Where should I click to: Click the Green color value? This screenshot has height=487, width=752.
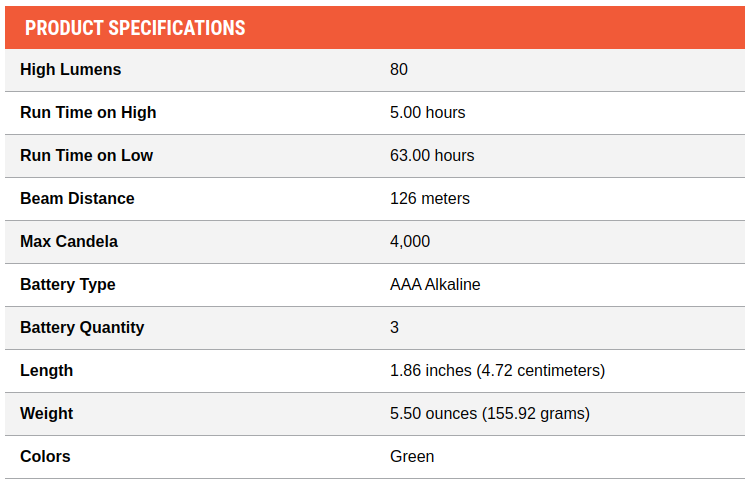click(x=412, y=456)
